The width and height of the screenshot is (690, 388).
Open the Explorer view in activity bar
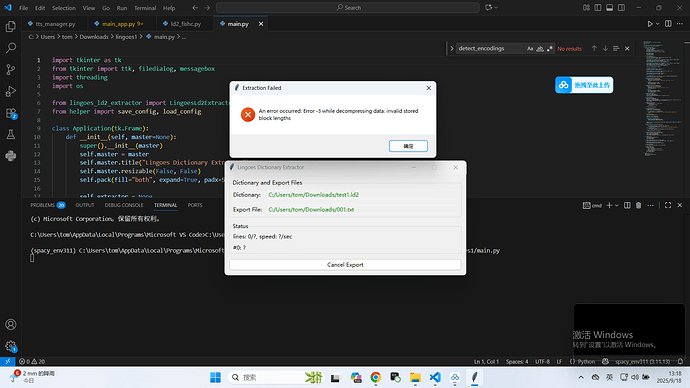[11, 26]
